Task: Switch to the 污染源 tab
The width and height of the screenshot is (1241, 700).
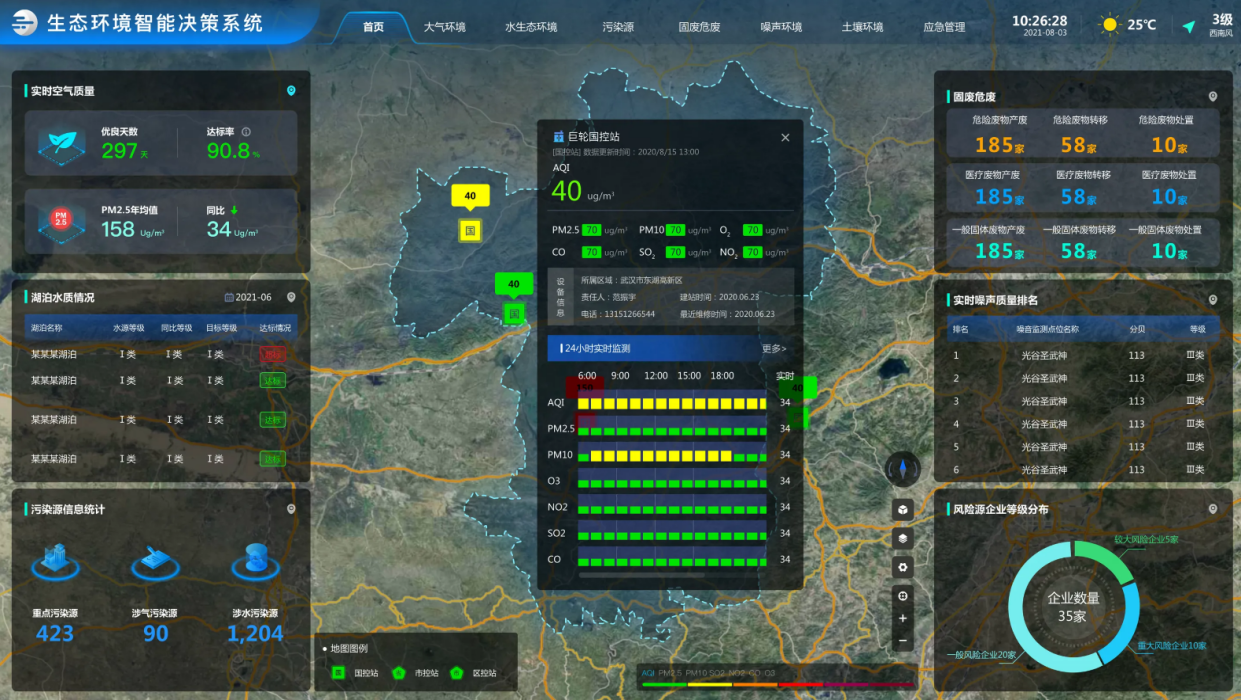Action: pos(618,27)
